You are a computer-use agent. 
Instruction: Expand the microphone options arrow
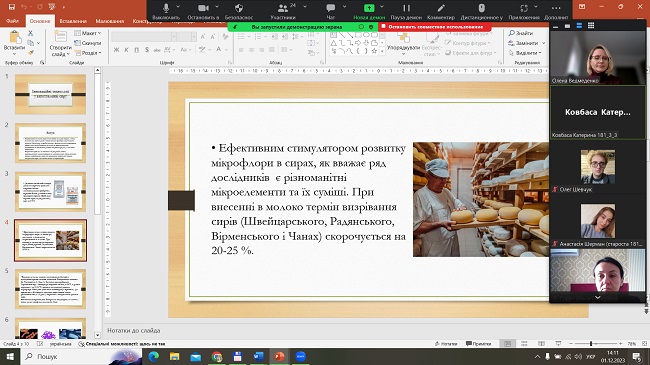tap(178, 7)
